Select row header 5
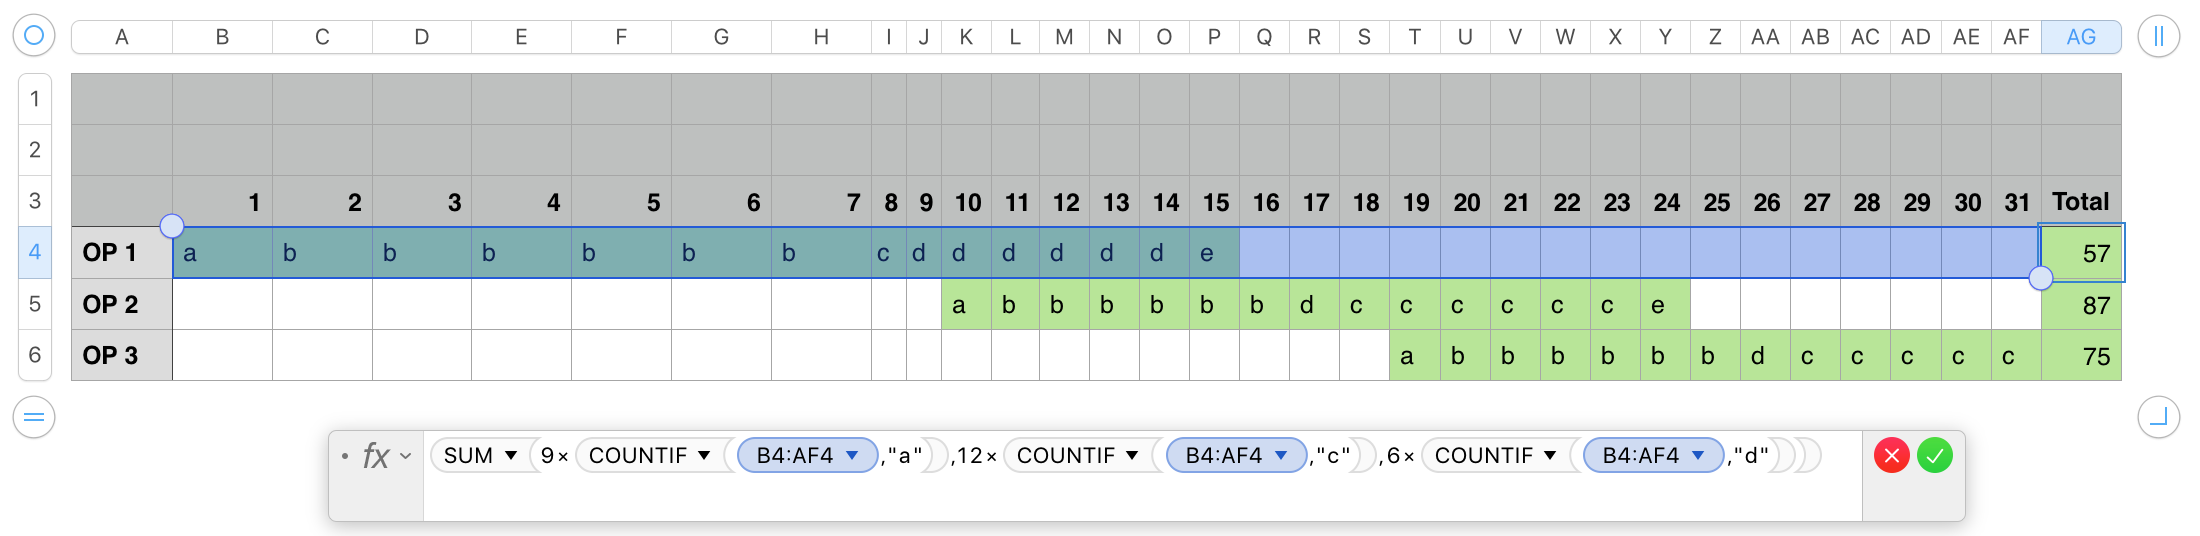The height and width of the screenshot is (536, 2200). coord(35,304)
